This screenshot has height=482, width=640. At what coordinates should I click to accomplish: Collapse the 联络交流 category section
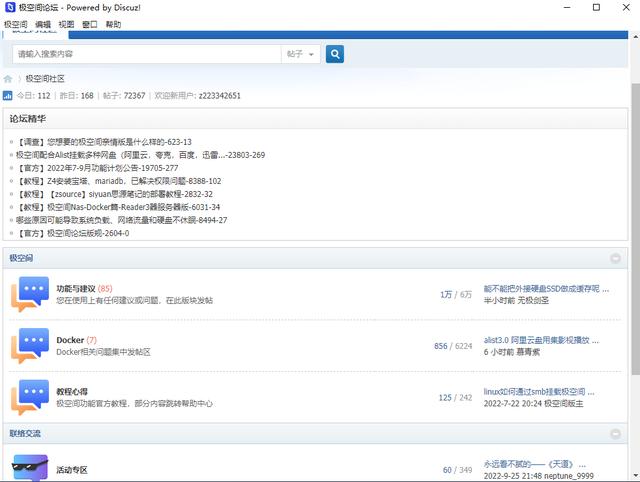point(616,433)
